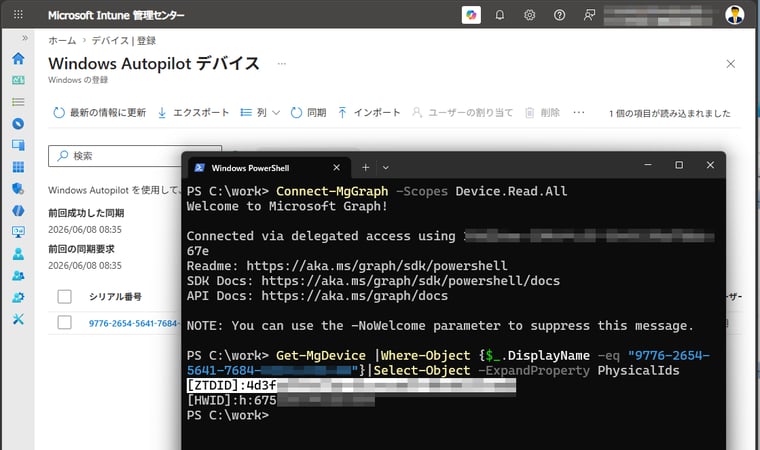
Task: Click 最新の情報に更新 refresh button
Action: point(99,112)
